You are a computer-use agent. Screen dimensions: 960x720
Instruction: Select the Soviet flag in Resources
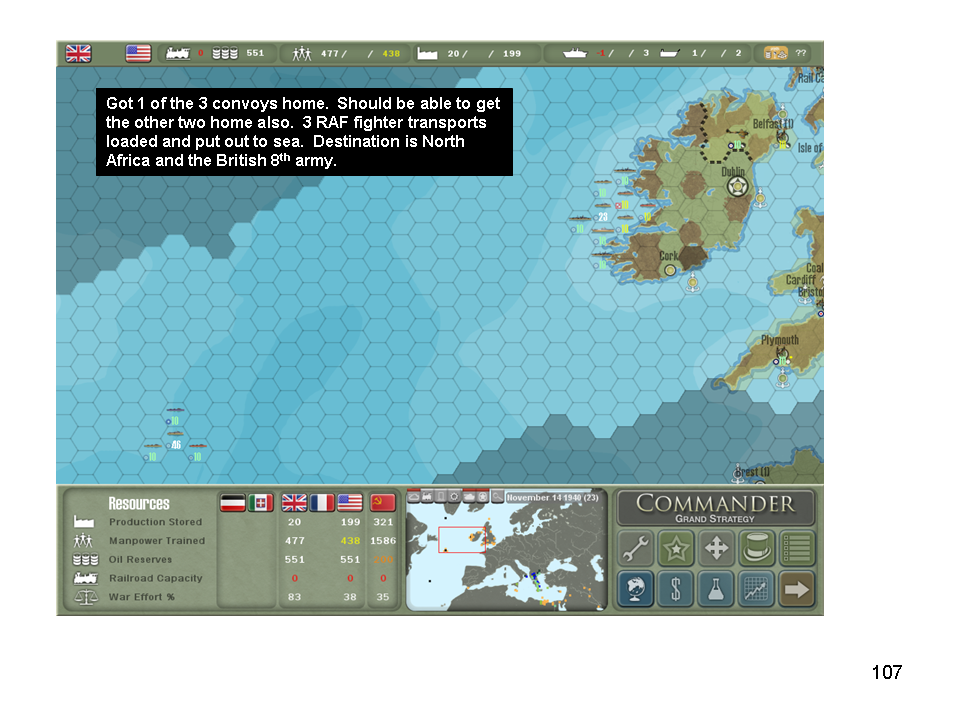pos(383,502)
